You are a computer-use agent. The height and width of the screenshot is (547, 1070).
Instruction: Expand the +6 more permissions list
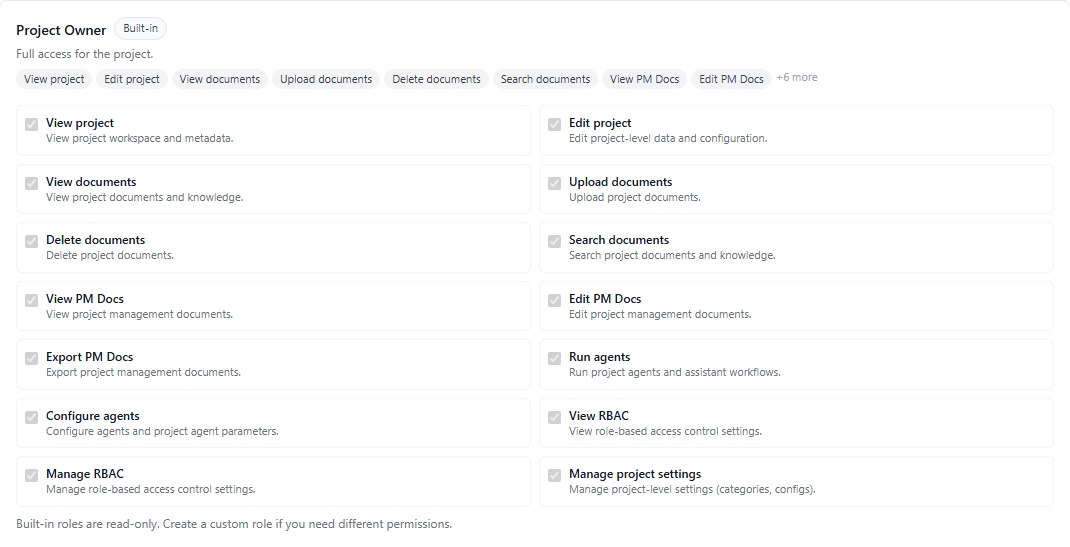797,78
